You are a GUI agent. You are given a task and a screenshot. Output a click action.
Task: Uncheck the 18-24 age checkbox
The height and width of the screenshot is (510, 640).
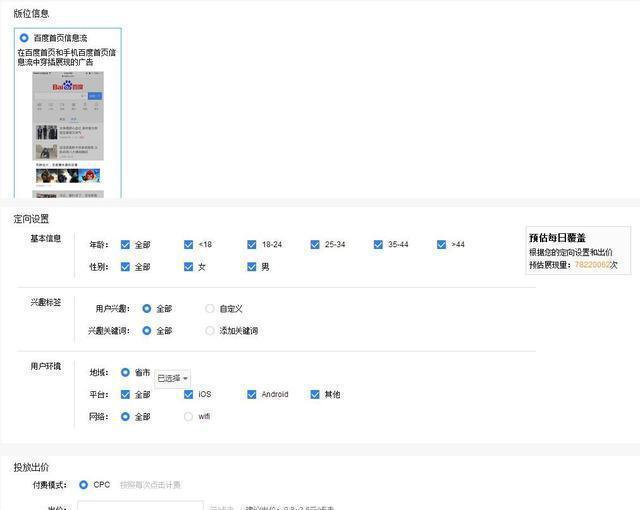251,244
